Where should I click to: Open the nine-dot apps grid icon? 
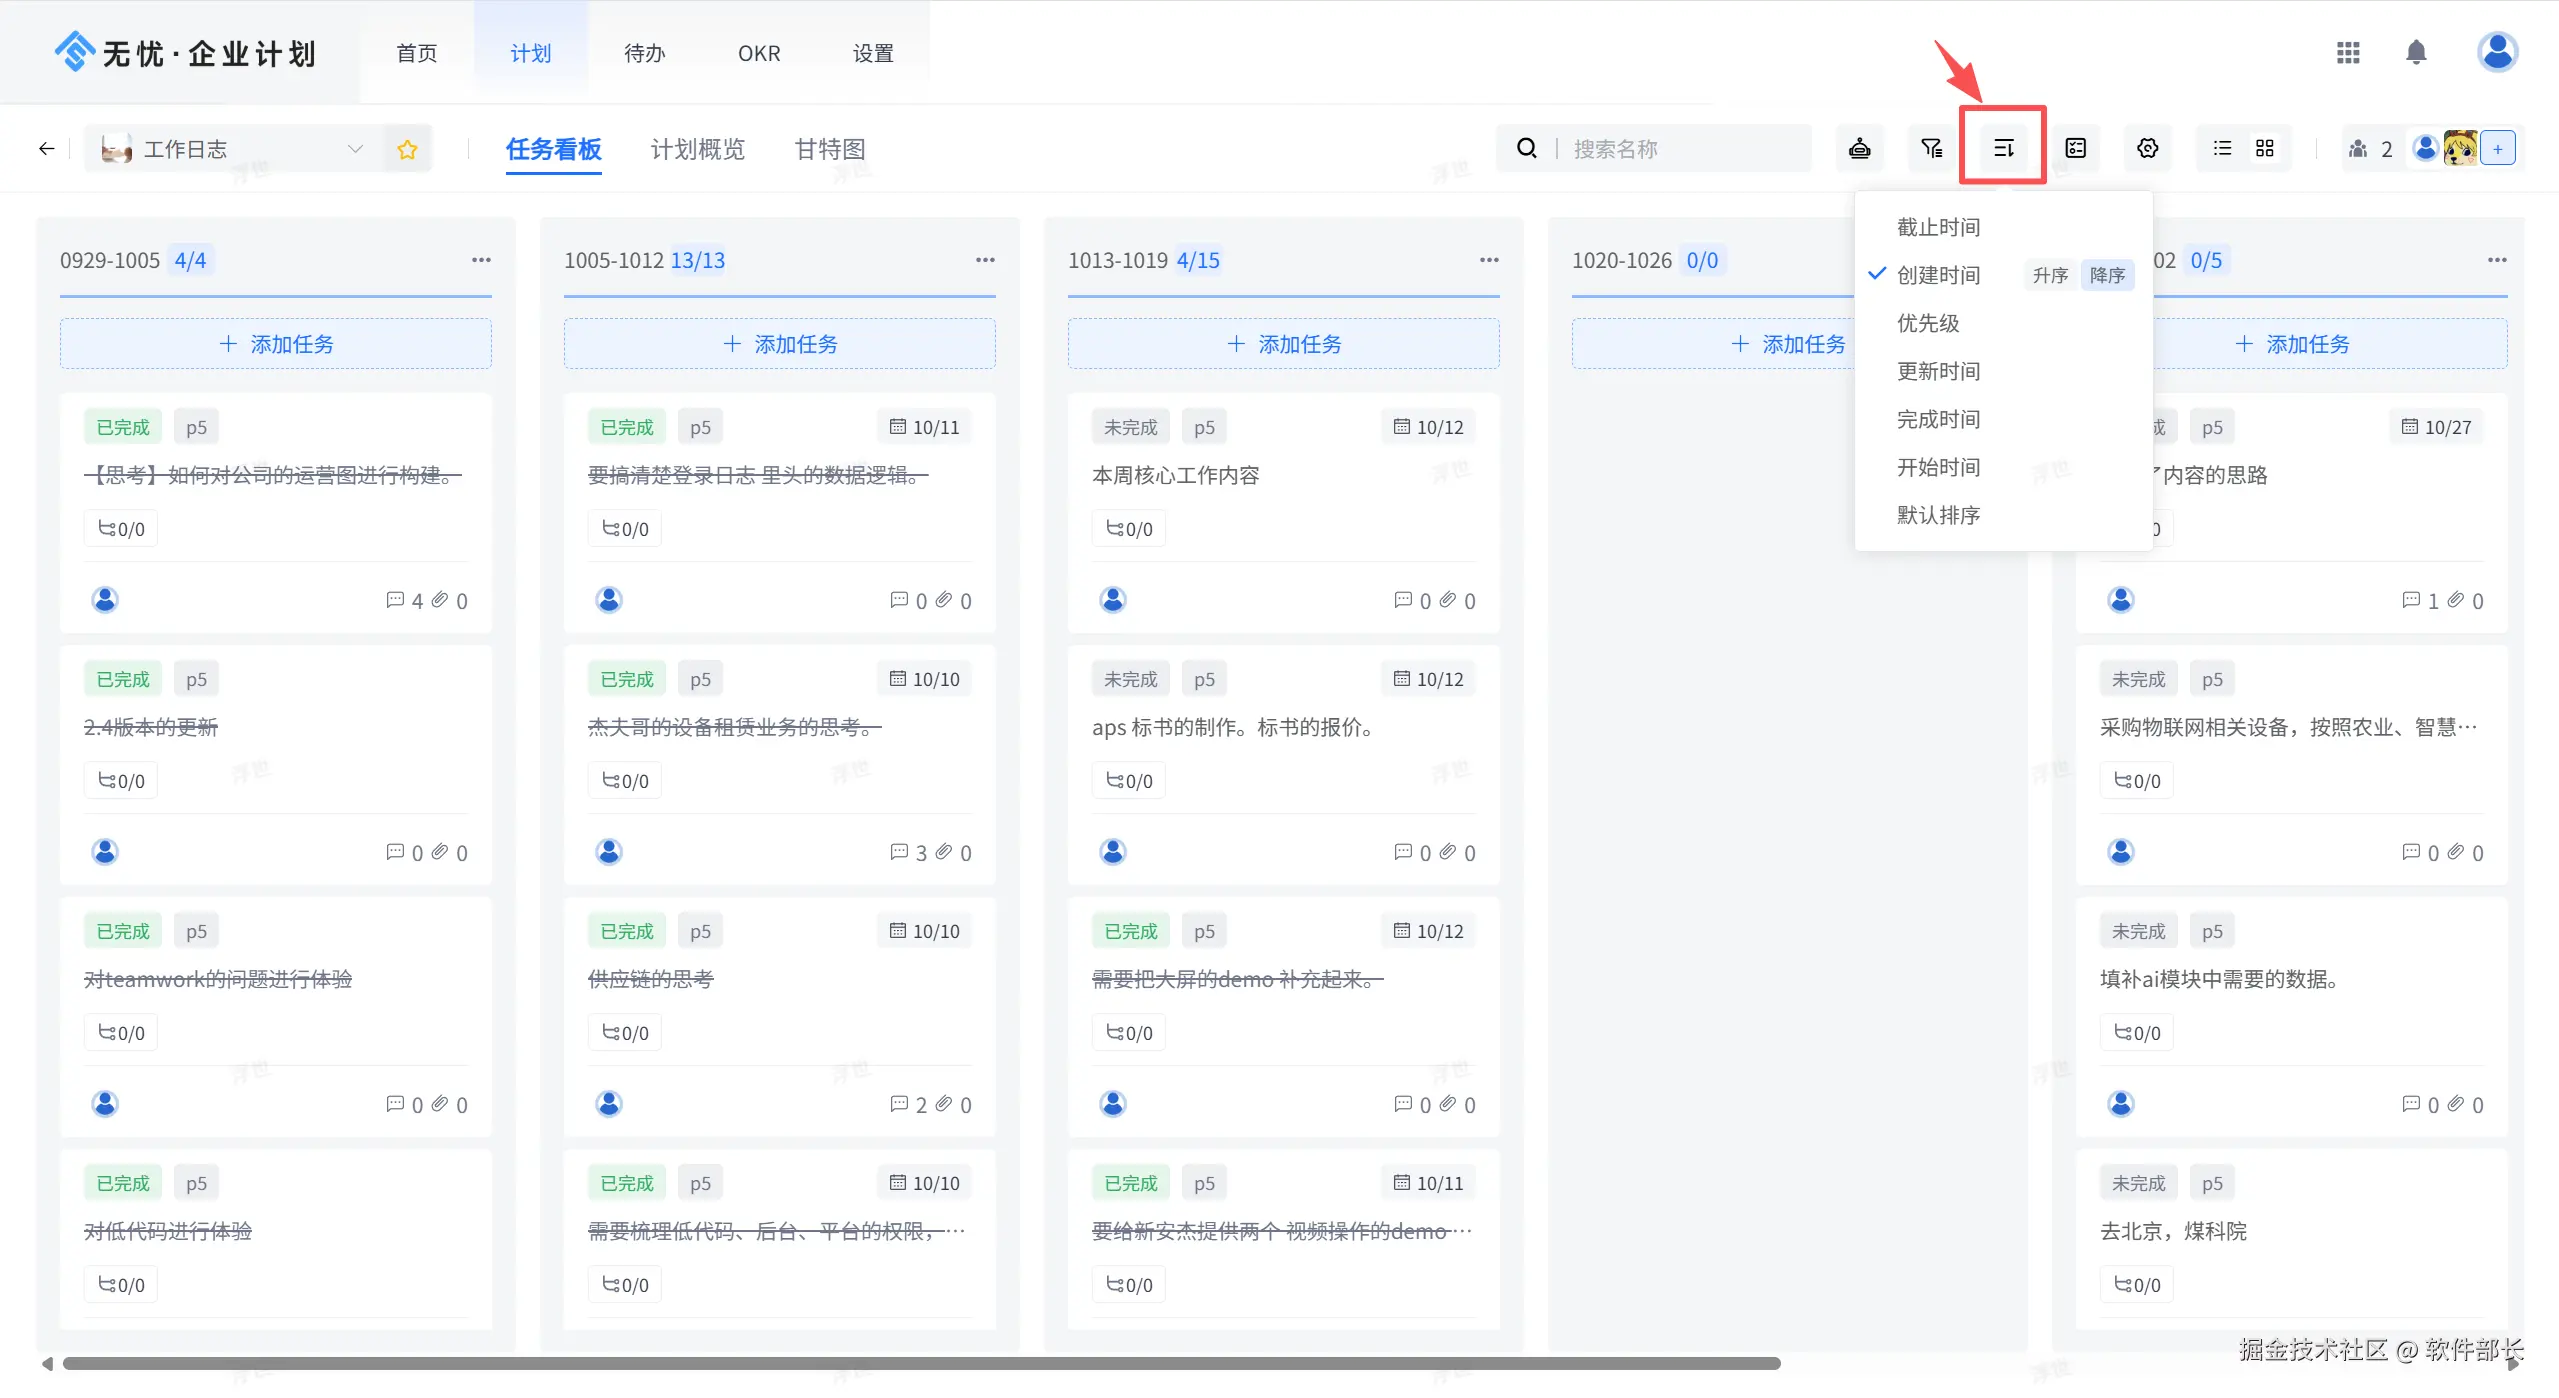point(2347,52)
